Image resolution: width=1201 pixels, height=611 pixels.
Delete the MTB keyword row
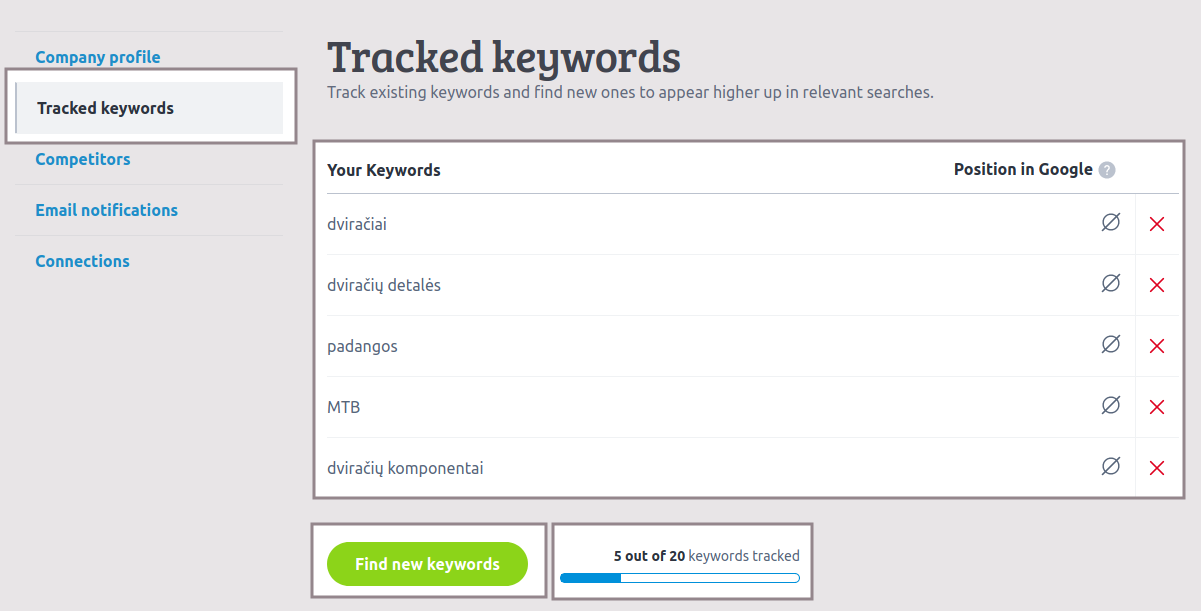1157,408
